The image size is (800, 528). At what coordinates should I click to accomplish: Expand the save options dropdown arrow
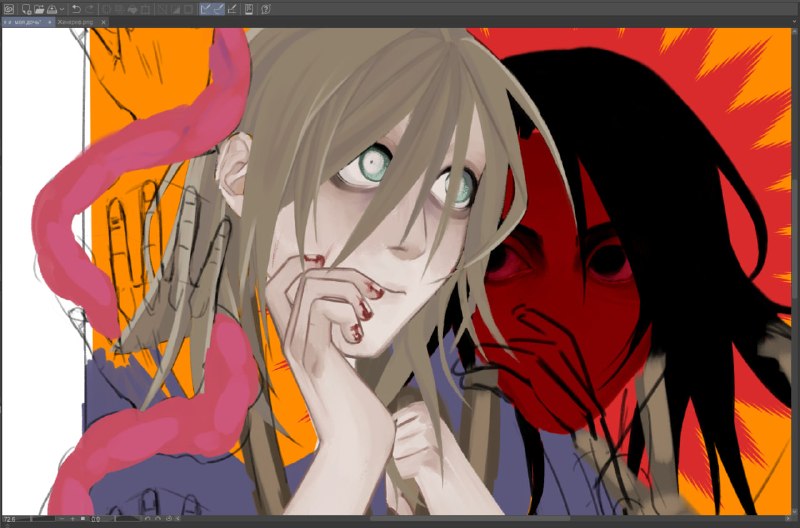[x=62, y=9]
